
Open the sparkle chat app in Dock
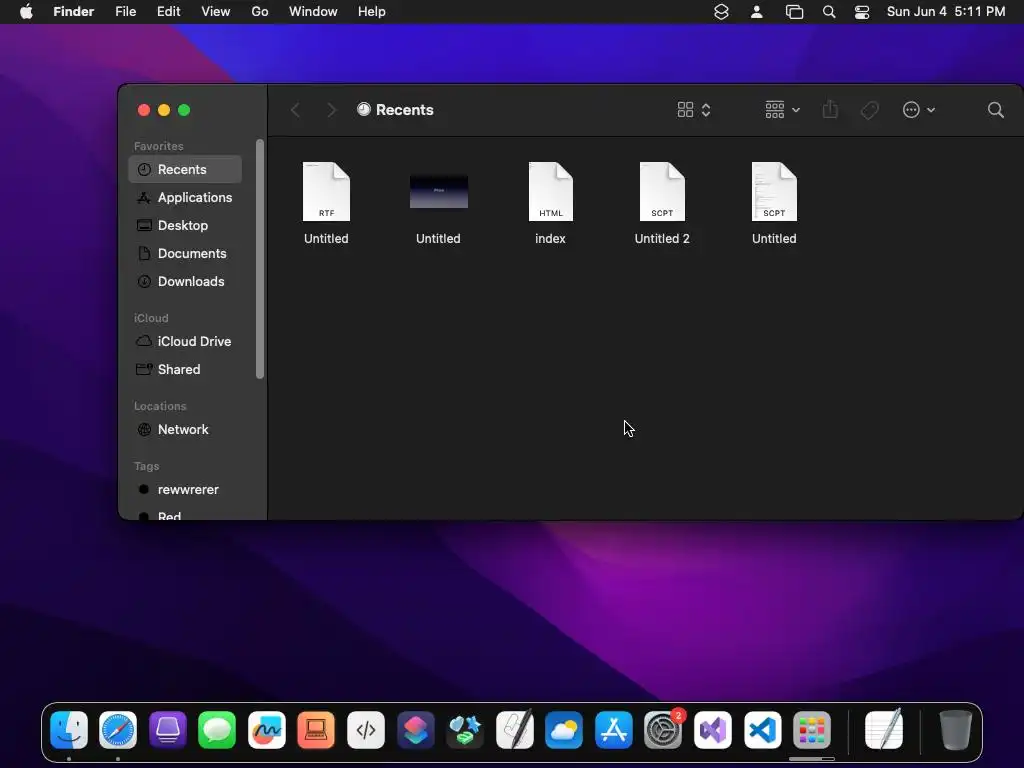pyautogui.click(x=465, y=730)
